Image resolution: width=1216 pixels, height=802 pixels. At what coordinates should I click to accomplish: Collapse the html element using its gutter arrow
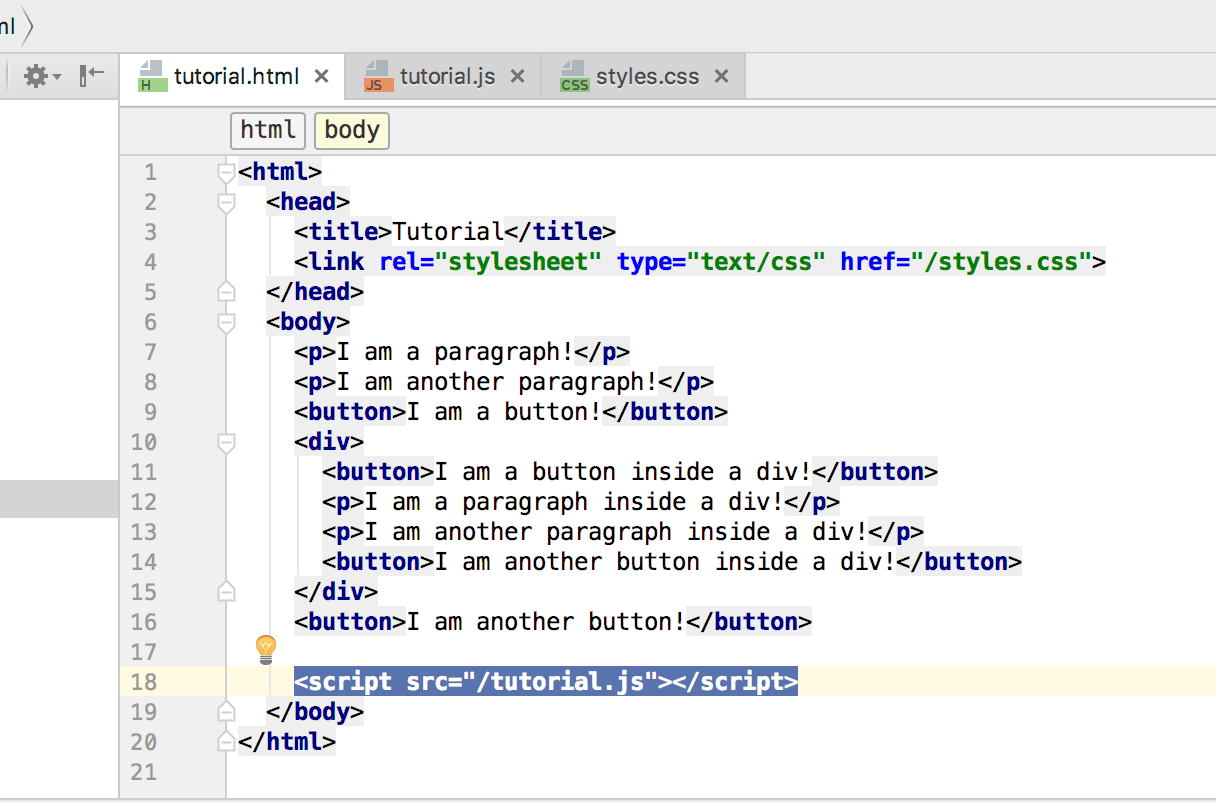tap(225, 171)
